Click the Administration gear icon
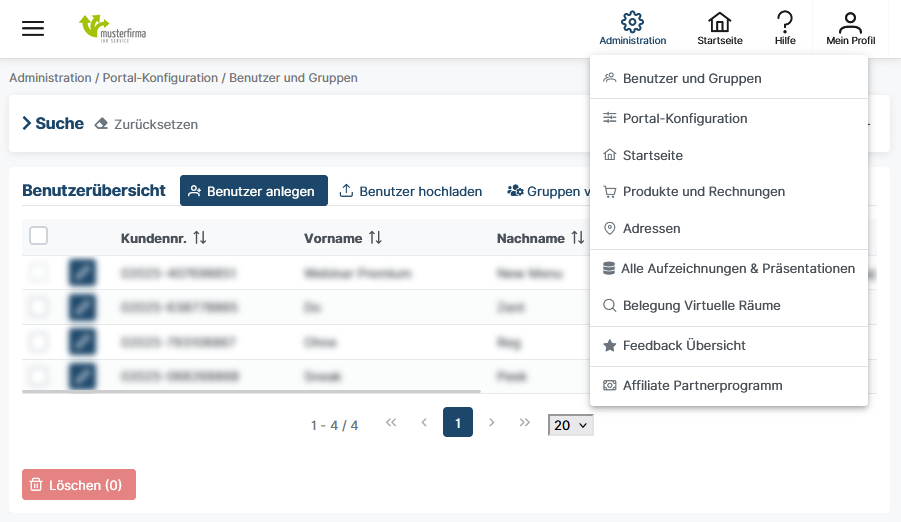901x522 pixels. (x=632, y=23)
